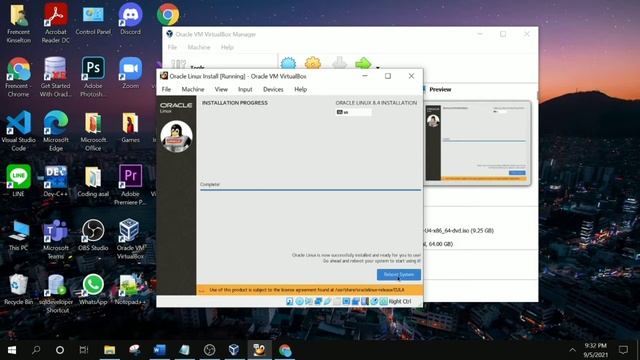Click the recording status bar icon
This screenshot has height=360, width=640.
pos(355,301)
